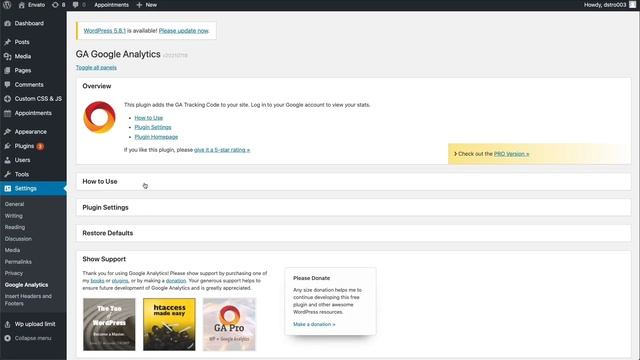The width and height of the screenshot is (640, 360).
Task: Click the plus New icon in admin bar
Action: click(139, 5)
